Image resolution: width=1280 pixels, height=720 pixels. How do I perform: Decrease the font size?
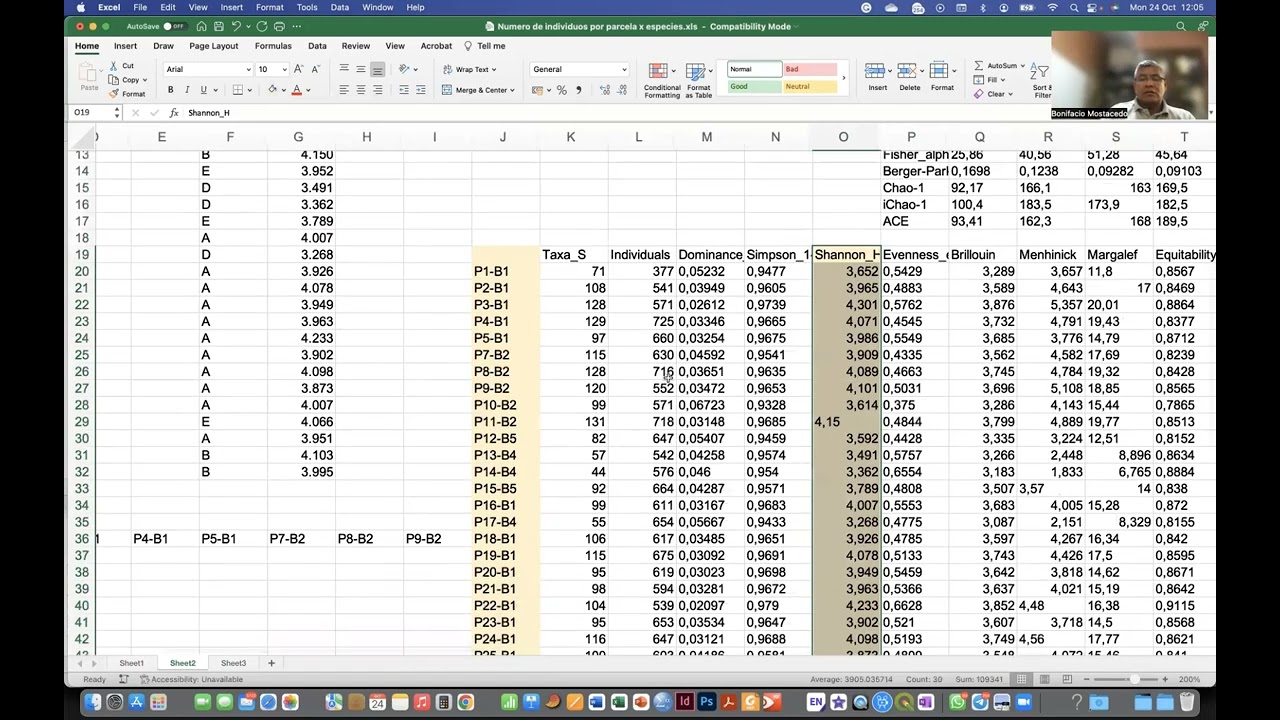point(316,69)
